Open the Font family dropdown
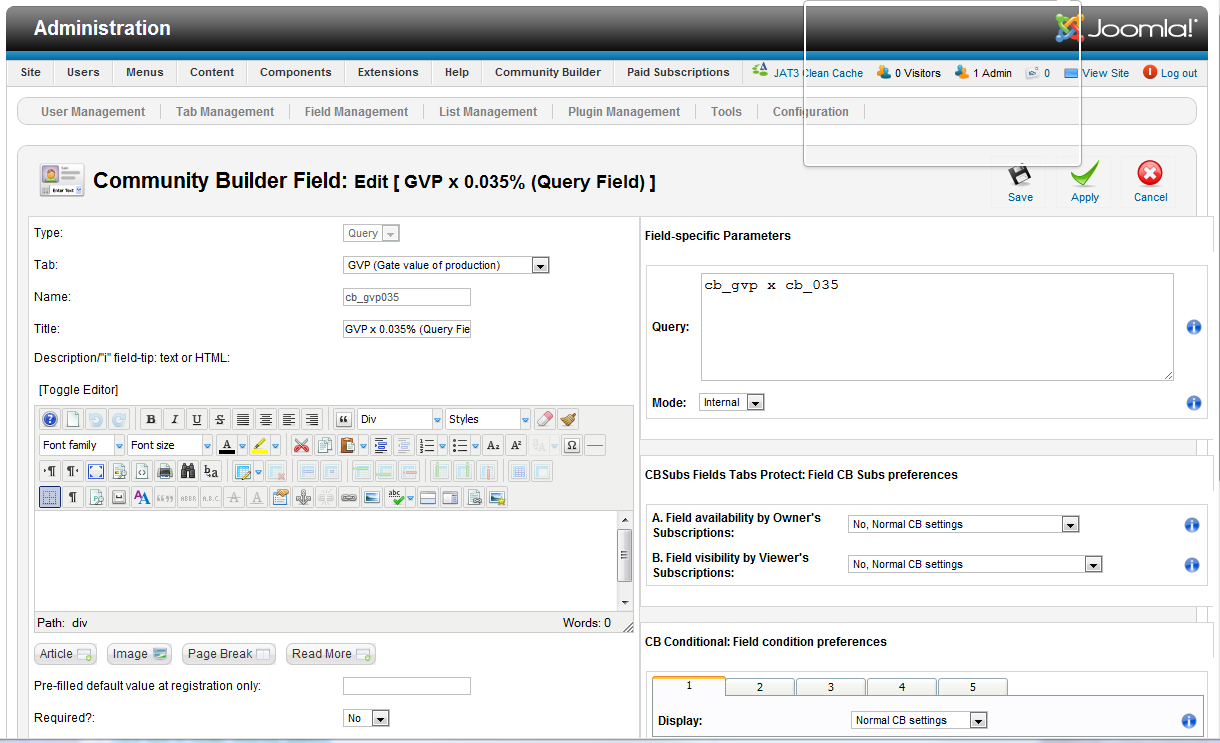 tap(82, 445)
